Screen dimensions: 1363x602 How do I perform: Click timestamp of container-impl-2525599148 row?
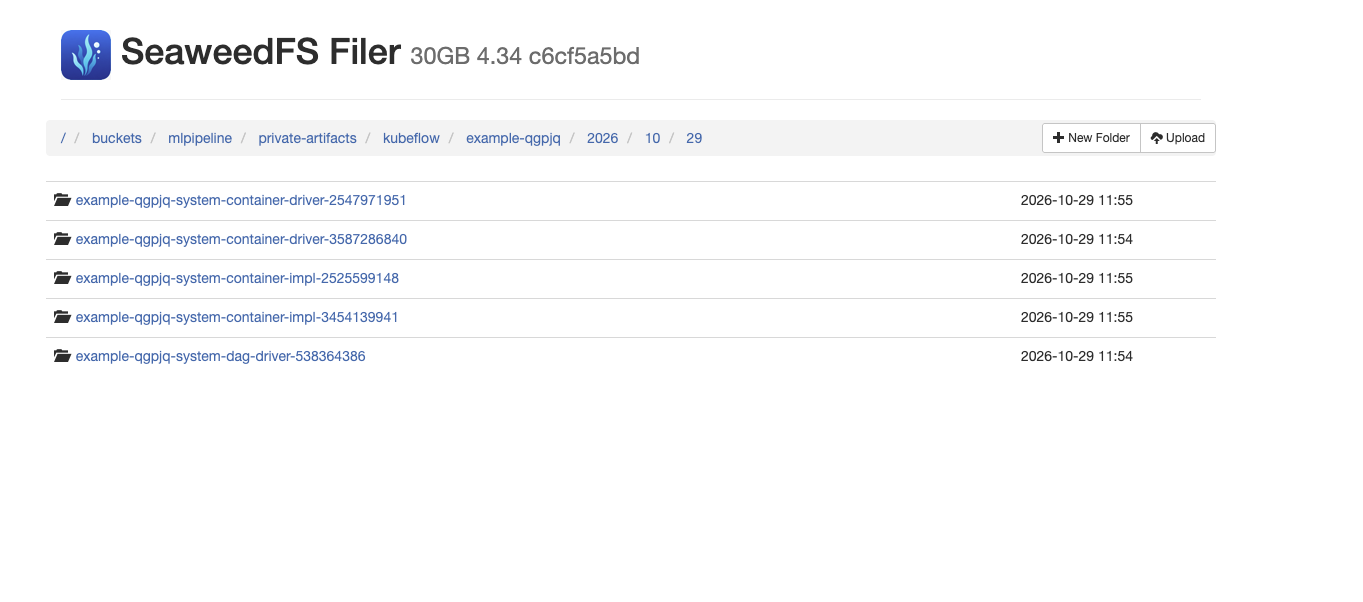coord(1076,278)
